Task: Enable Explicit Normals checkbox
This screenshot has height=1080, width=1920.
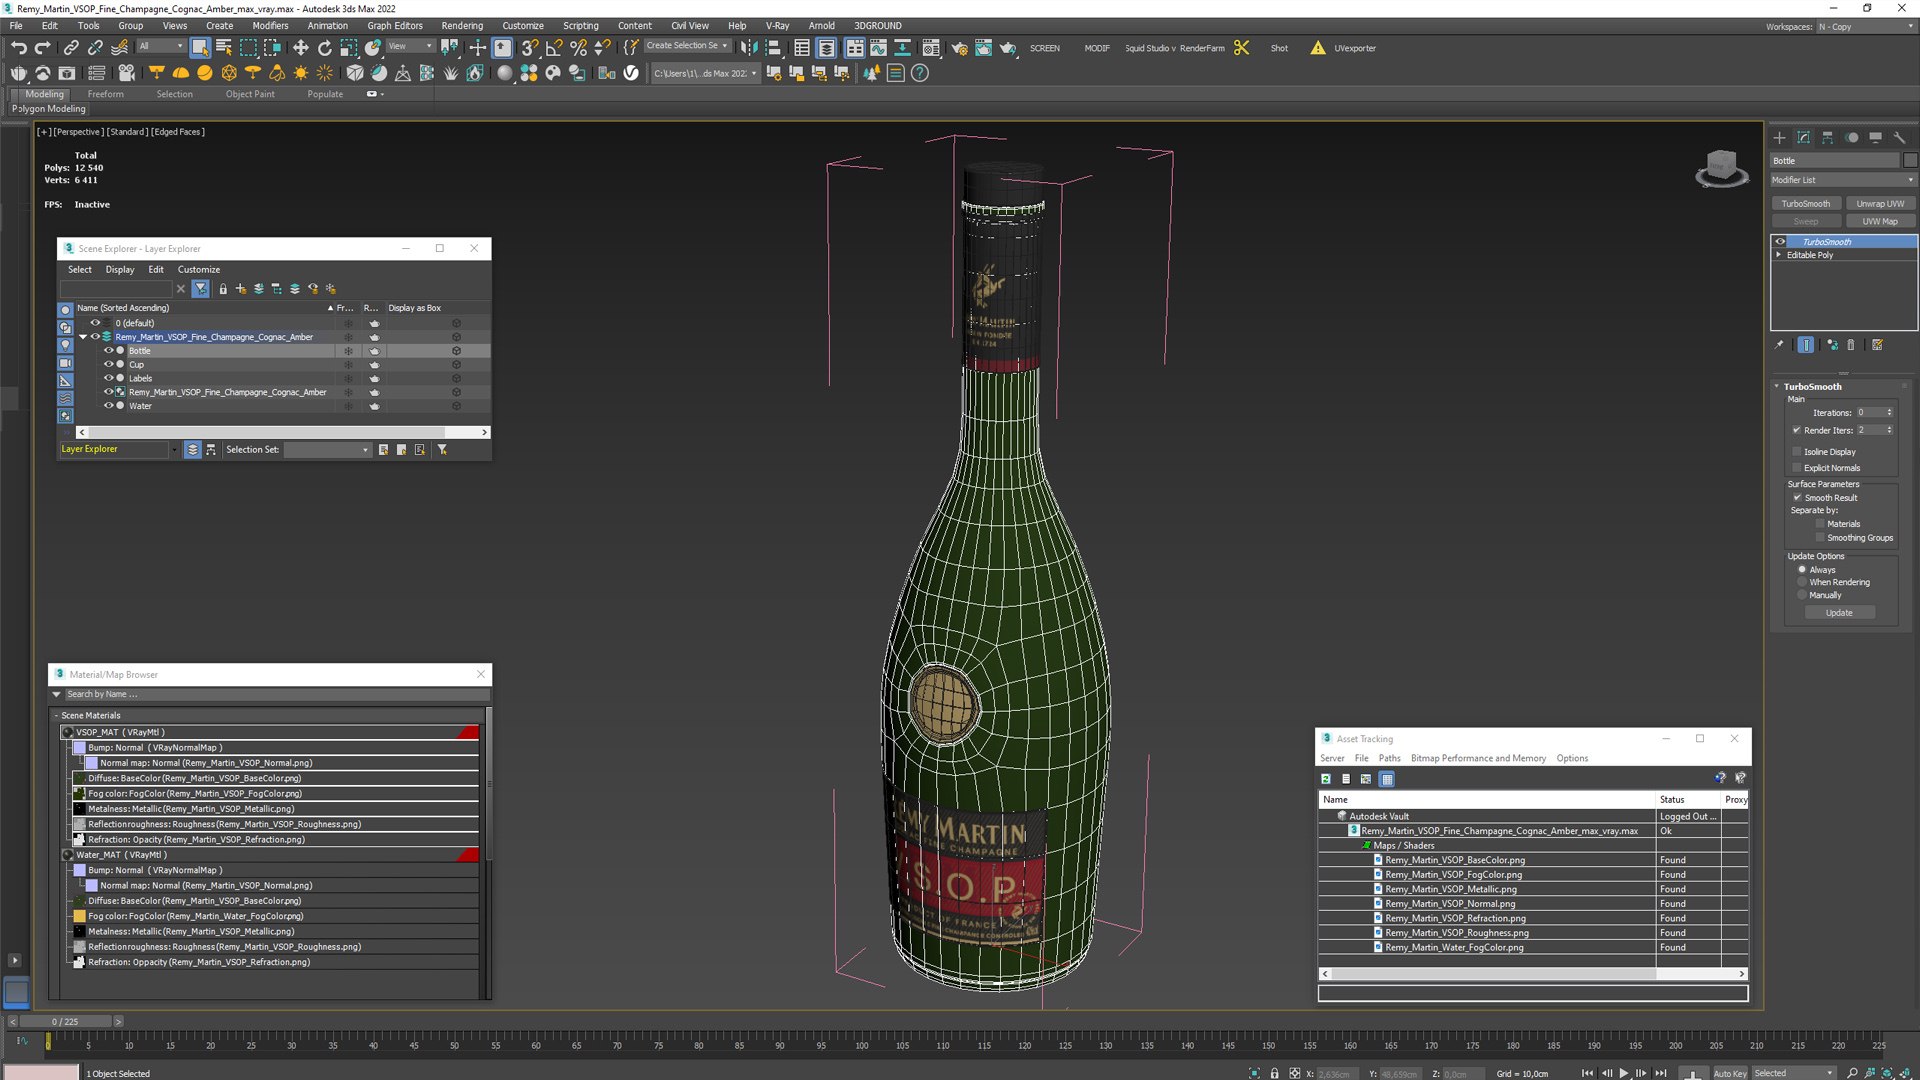Action: click(x=1797, y=468)
